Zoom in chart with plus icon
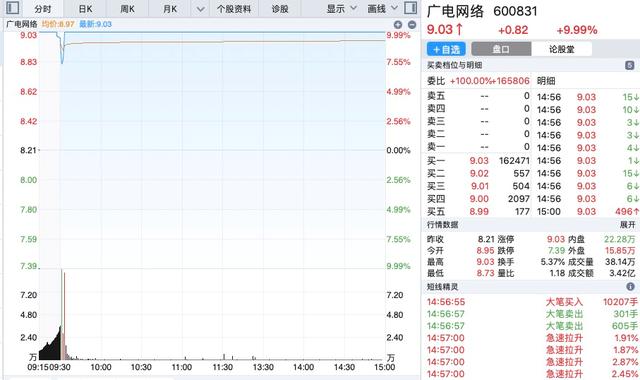 398,25
